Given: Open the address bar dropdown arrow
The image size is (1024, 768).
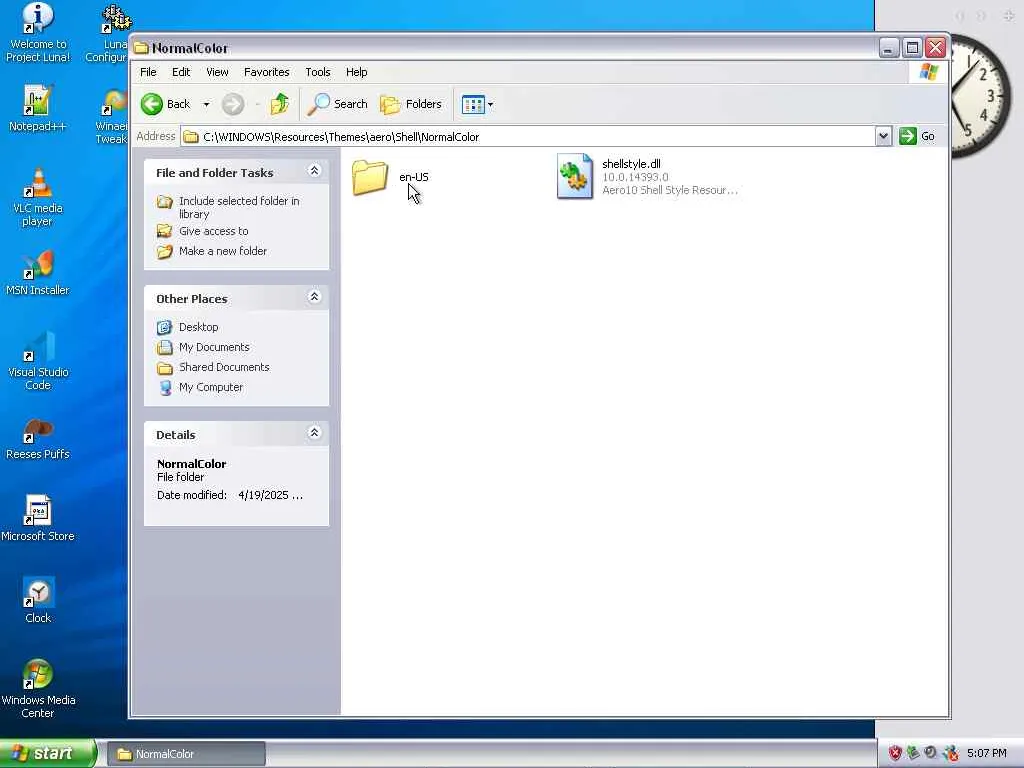Looking at the screenshot, I should [883, 136].
